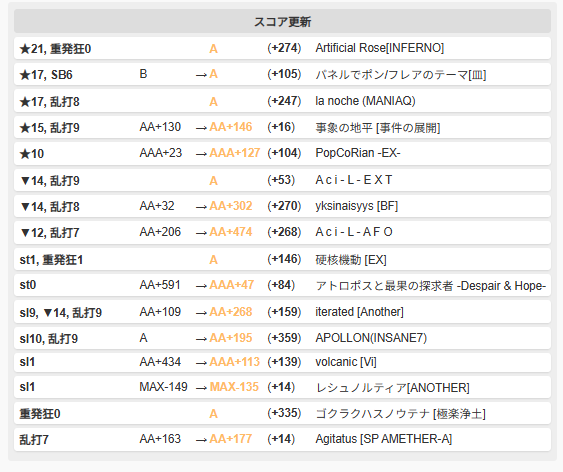Open la noche (MANIAQ) song entry
This screenshot has width=563, height=472.
pyautogui.click(x=365, y=101)
